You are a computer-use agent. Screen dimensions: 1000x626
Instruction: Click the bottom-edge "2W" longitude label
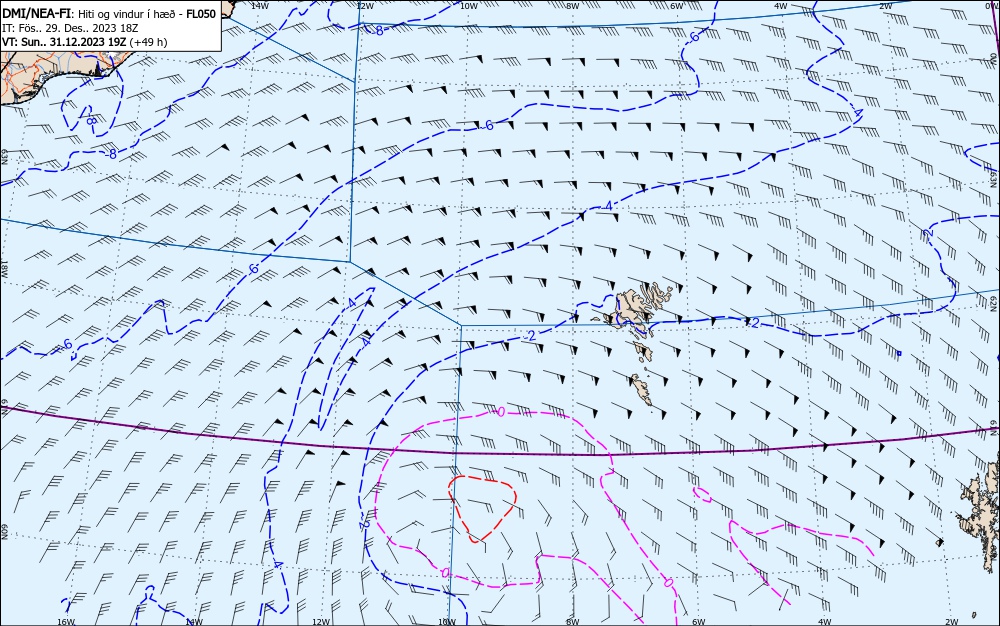951,622
